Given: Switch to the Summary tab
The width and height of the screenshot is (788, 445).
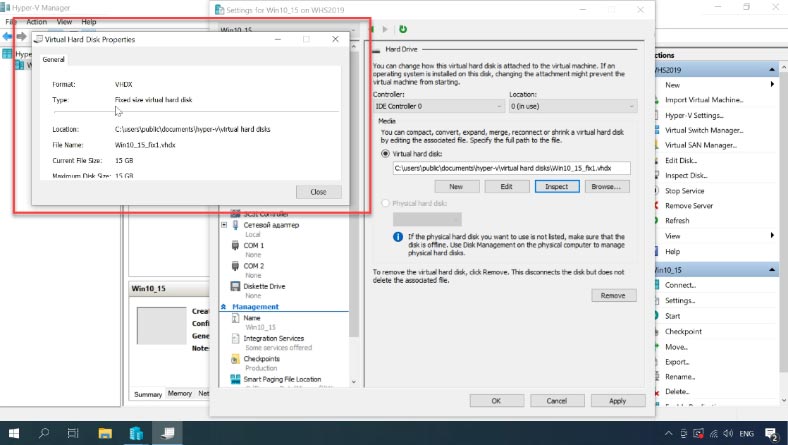Looking at the screenshot, I should pyautogui.click(x=148, y=394).
